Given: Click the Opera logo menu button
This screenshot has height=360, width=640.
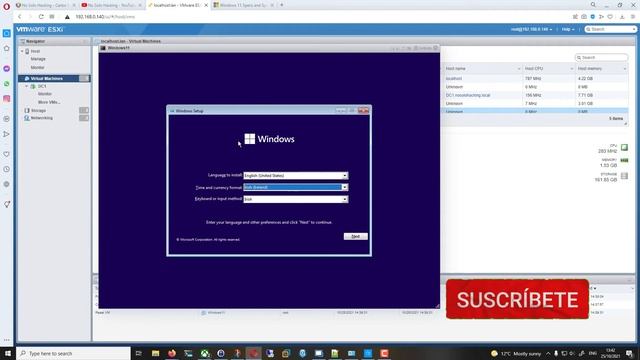Looking at the screenshot, I should point(6,6).
